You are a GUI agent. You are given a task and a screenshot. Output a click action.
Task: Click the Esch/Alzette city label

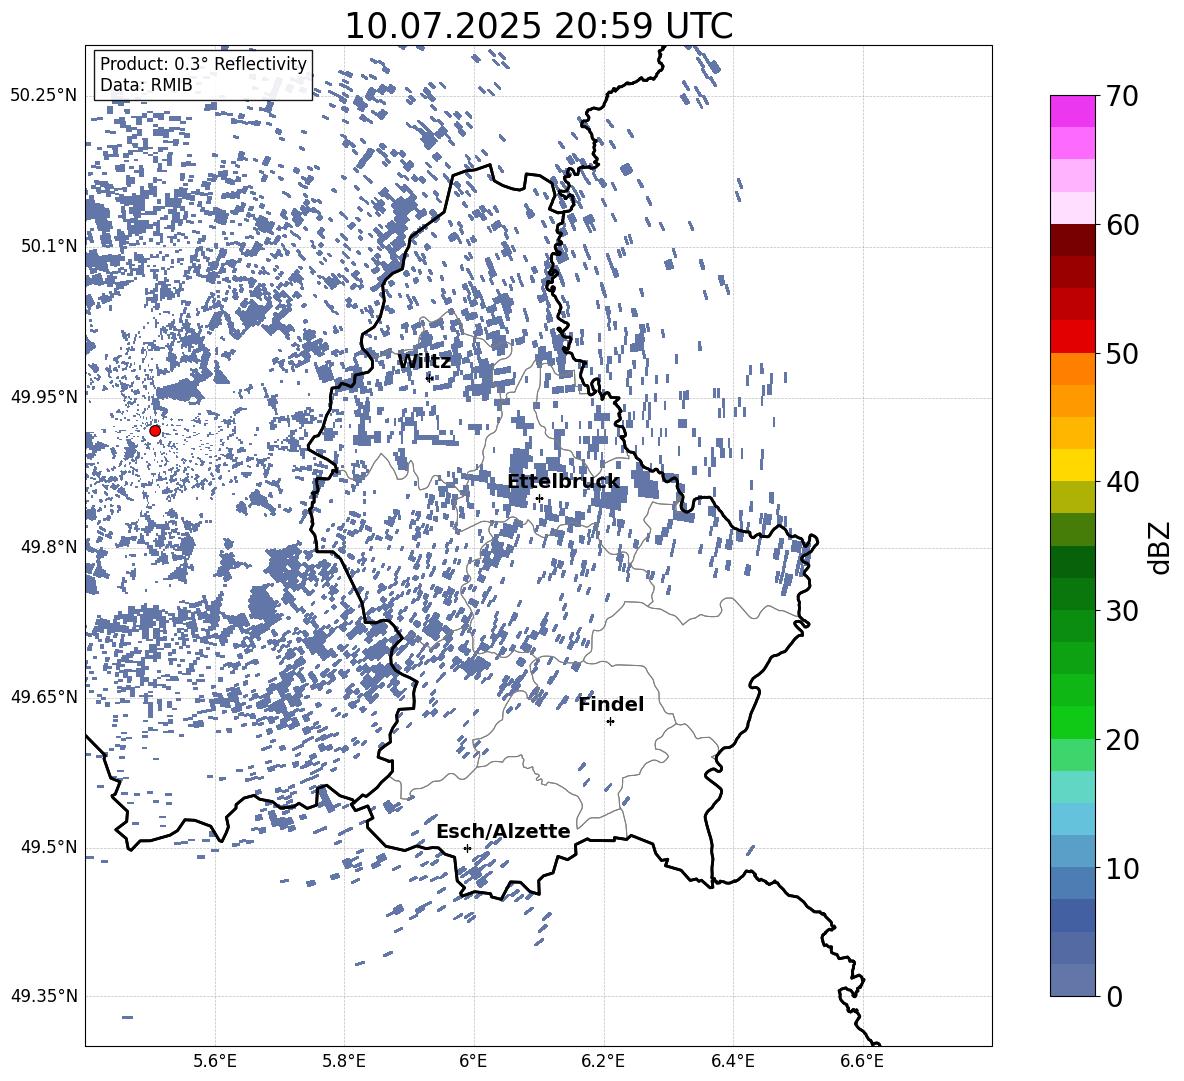click(x=503, y=831)
